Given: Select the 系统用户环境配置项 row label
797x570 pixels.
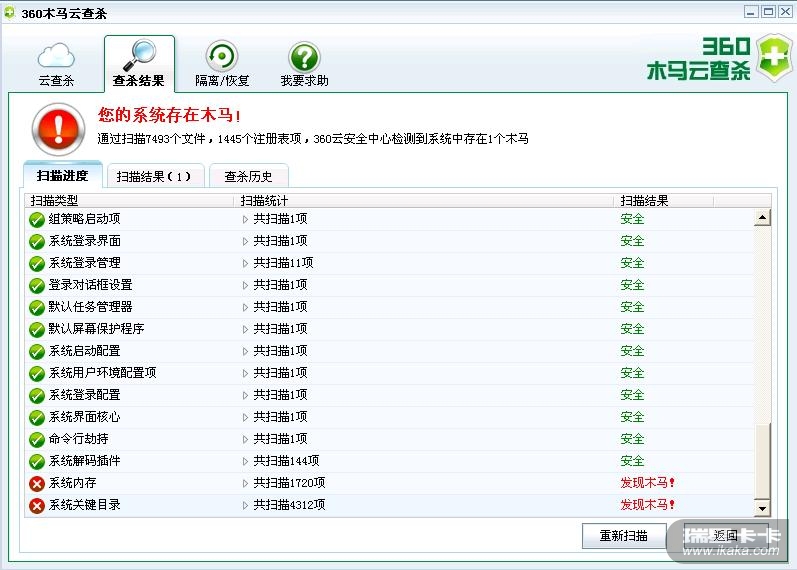Looking at the screenshot, I should (x=102, y=373).
